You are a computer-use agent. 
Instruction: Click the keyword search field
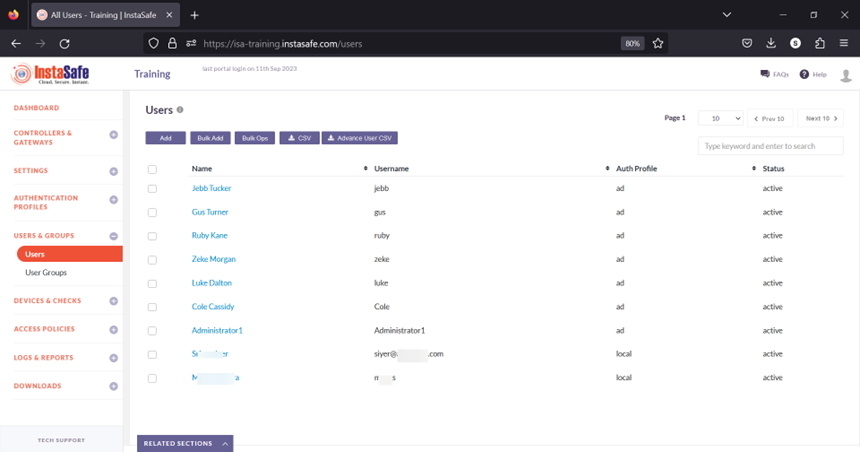point(770,146)
